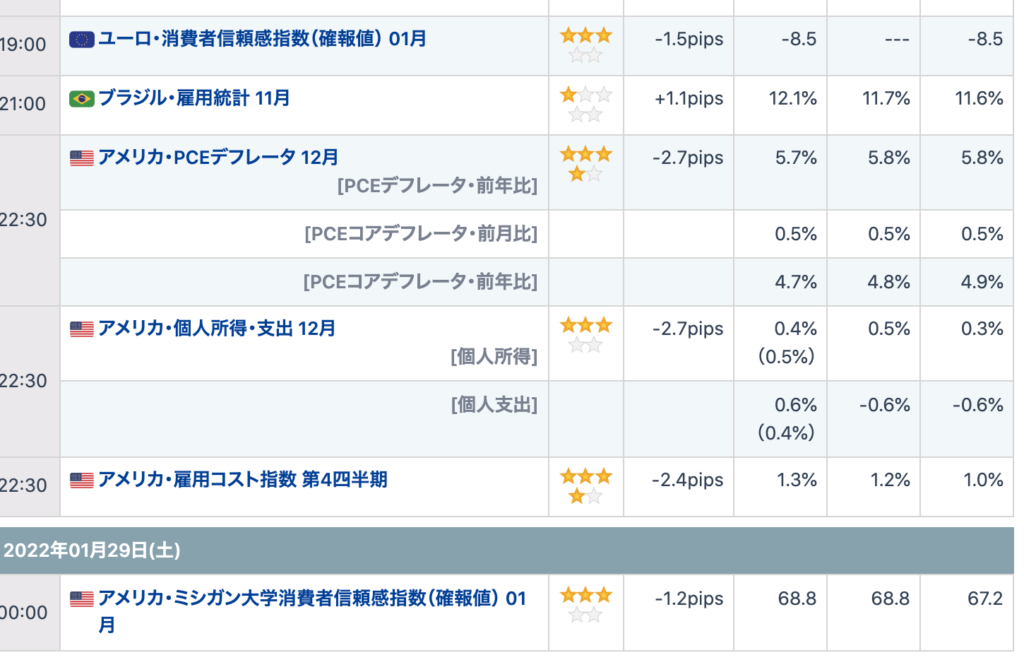Click the star rating for ブラジル・雇用統計
Screen dimensions: 1024x660
(x=586, y=104)
